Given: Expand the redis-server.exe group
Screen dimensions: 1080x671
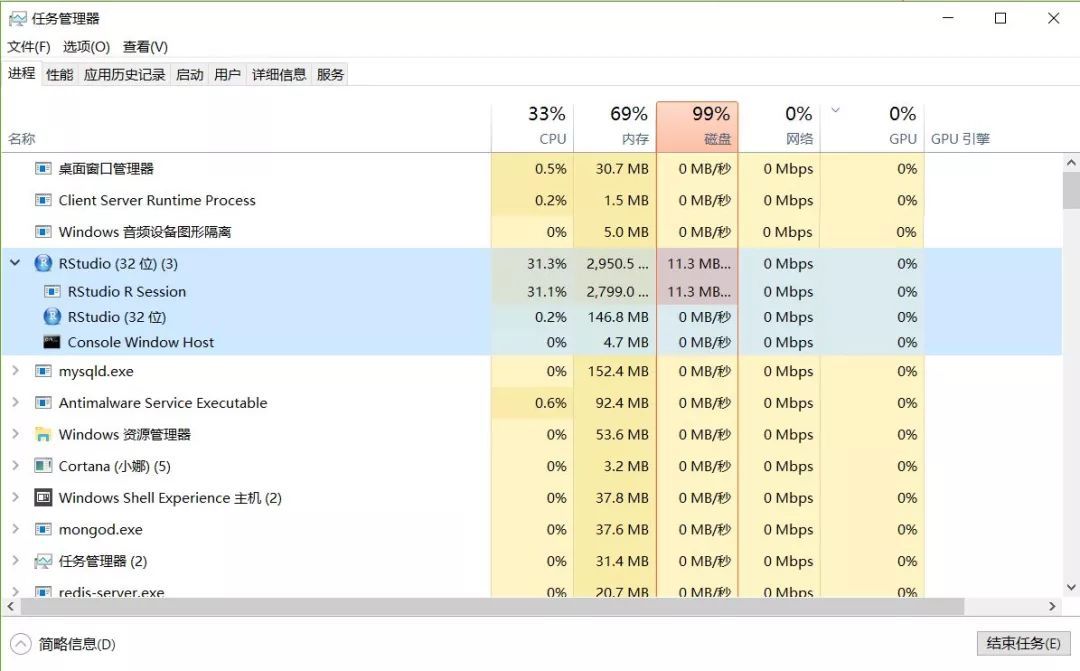Looking at the screenshot, I should pos(15,592).
